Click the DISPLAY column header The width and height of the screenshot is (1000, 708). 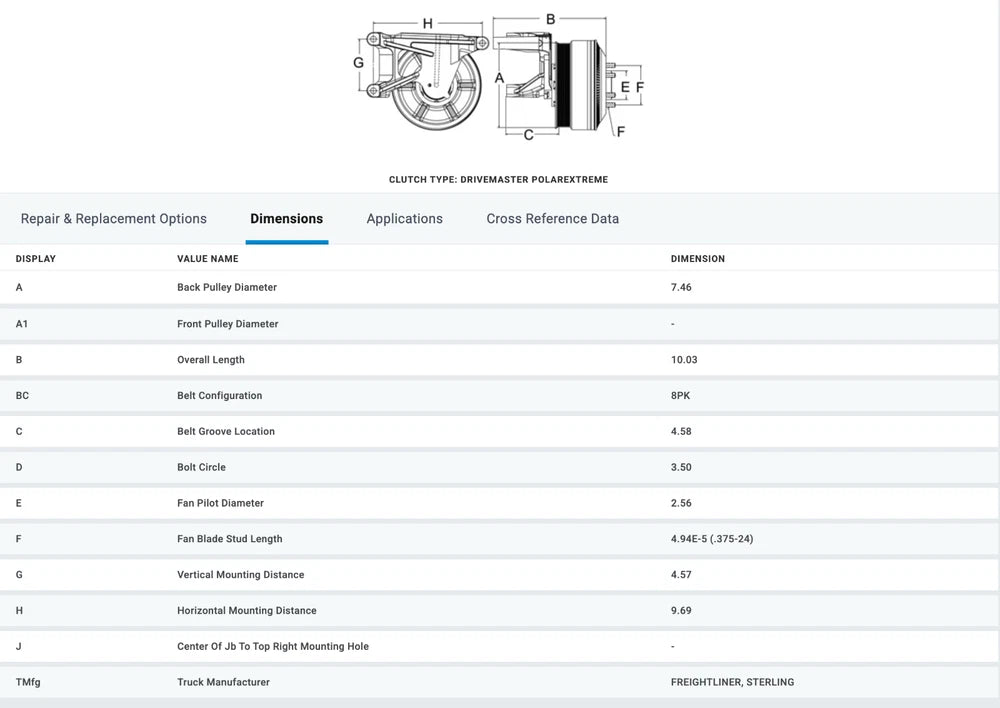(36, 259)
